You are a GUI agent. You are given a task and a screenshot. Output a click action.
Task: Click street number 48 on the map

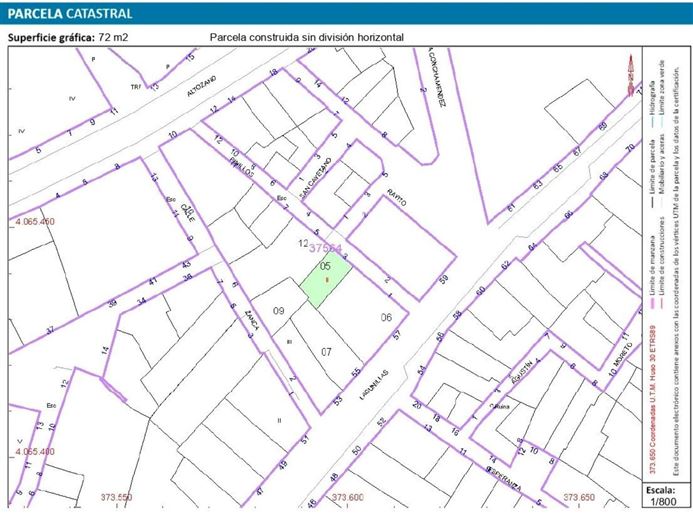[334, 477]
